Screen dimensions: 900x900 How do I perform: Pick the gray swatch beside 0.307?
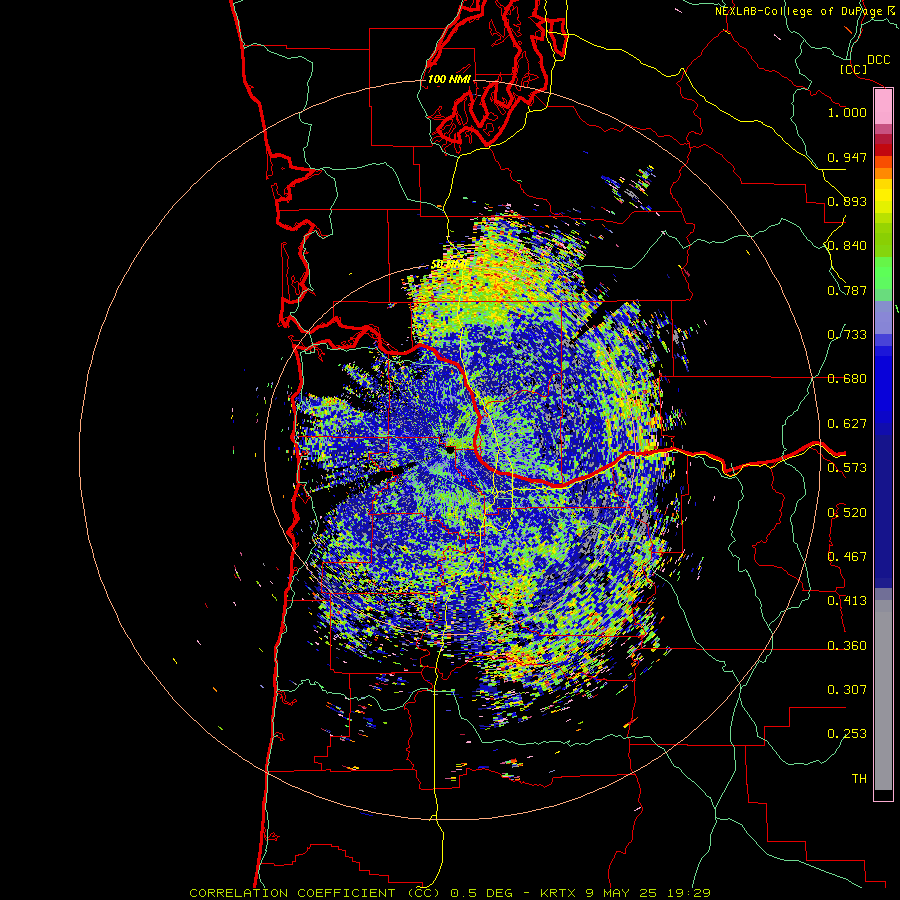click(883, 690)
